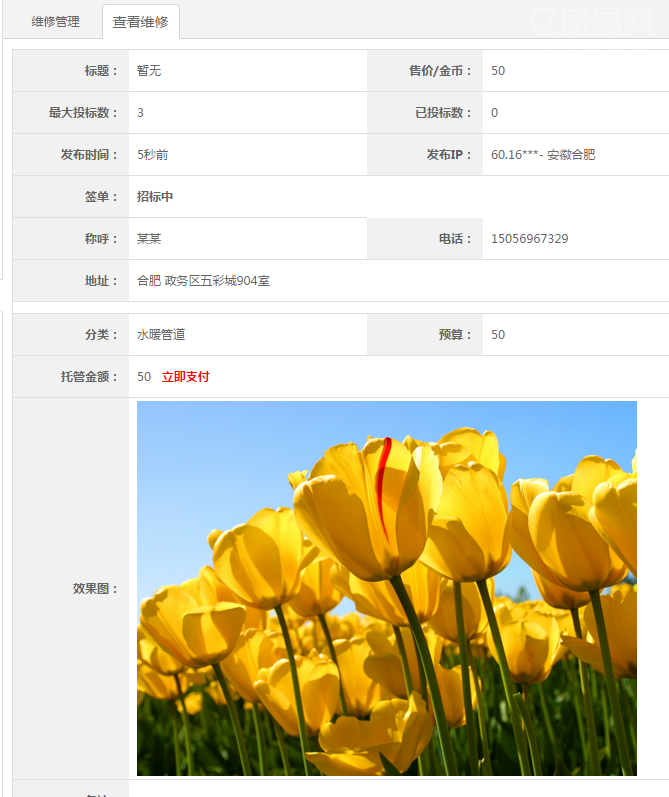The width and height of the screenshot is (669, 797).
Task: Click the red 立即支付 link
Action: pyautogui.click(x=186, y=377)
